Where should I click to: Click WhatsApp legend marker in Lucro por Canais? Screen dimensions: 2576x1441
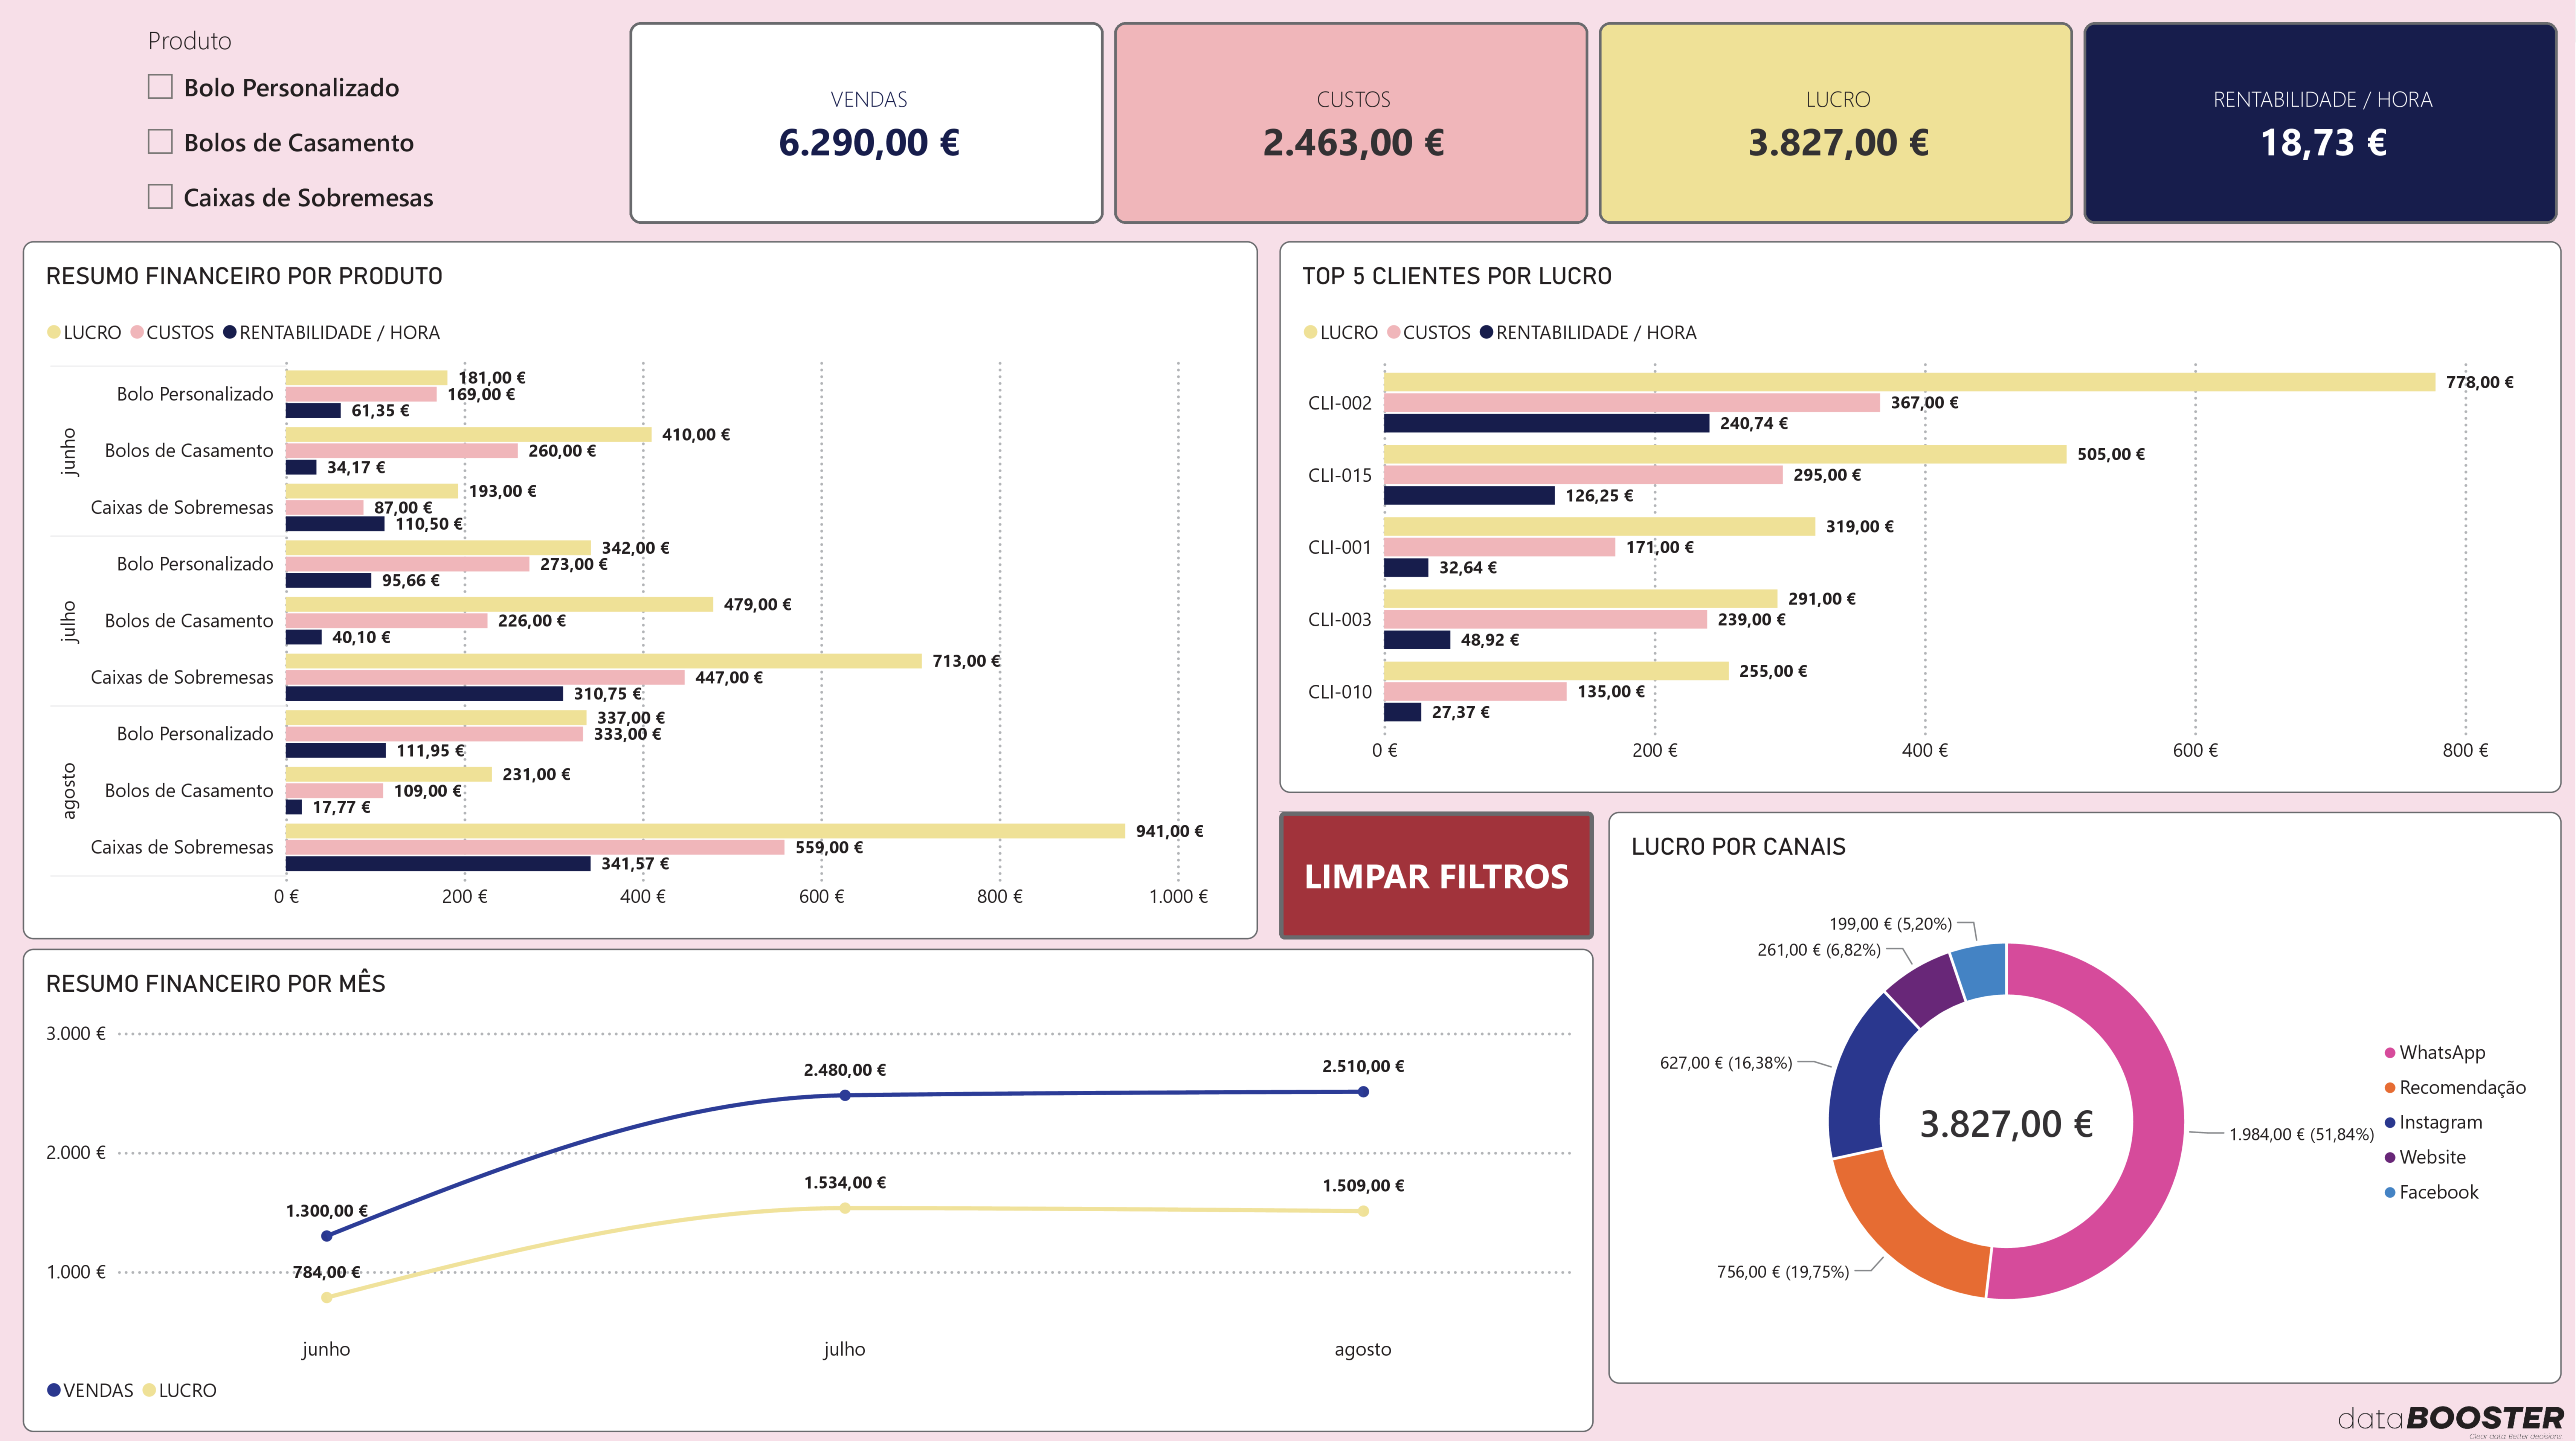(x=2390, y=1053)
